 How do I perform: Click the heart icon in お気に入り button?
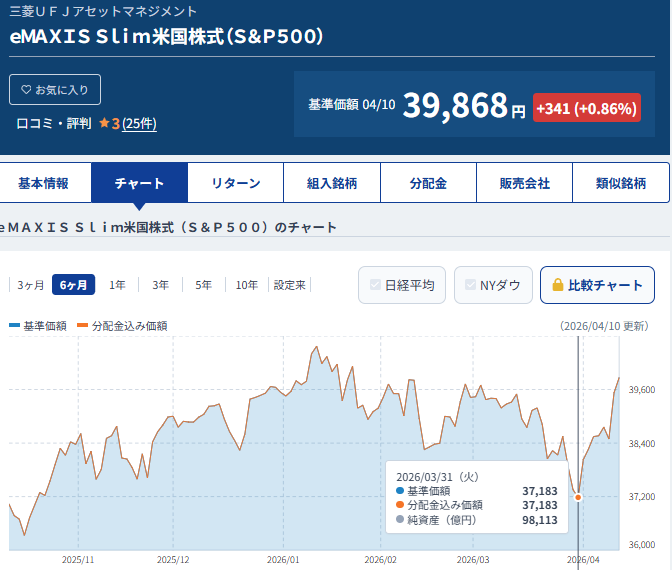tap(26, 90)
